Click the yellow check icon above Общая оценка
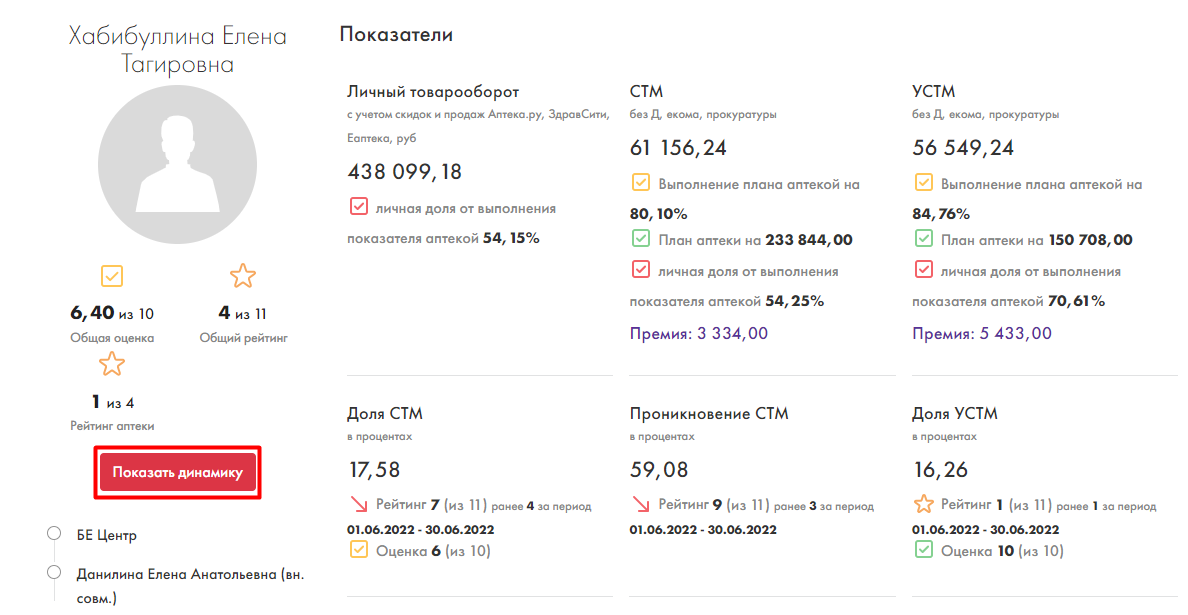 coord(112,276)
